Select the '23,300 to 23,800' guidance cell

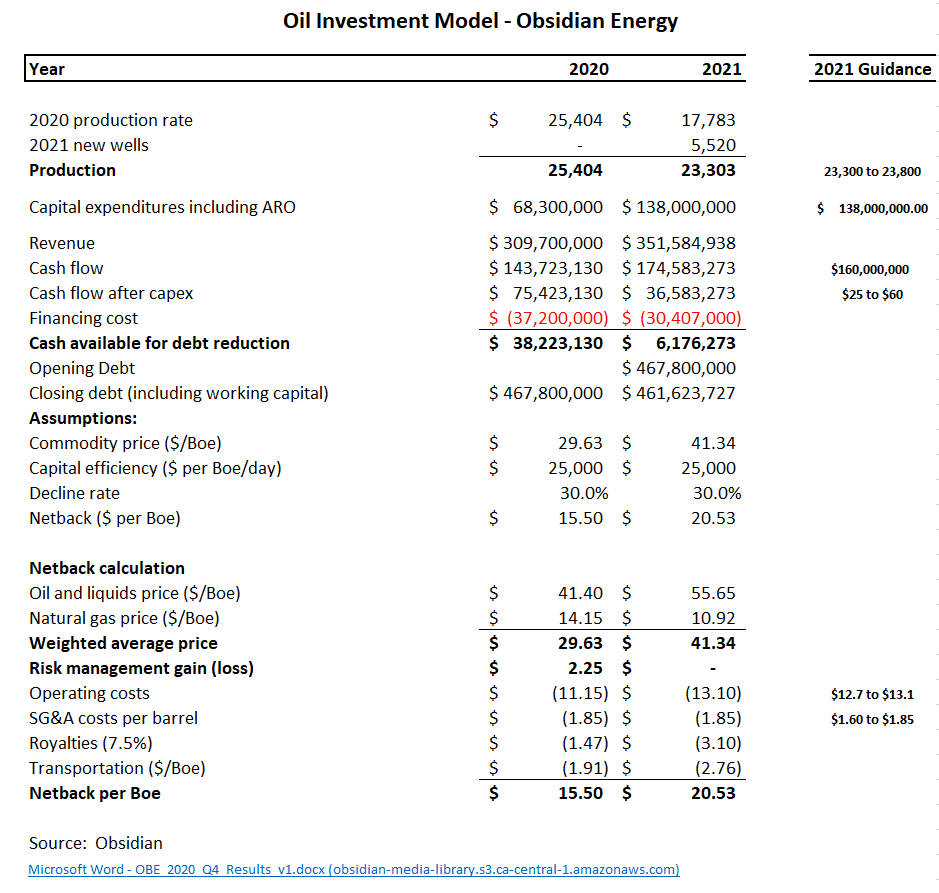pyautogui.click(x=872, y=172)
